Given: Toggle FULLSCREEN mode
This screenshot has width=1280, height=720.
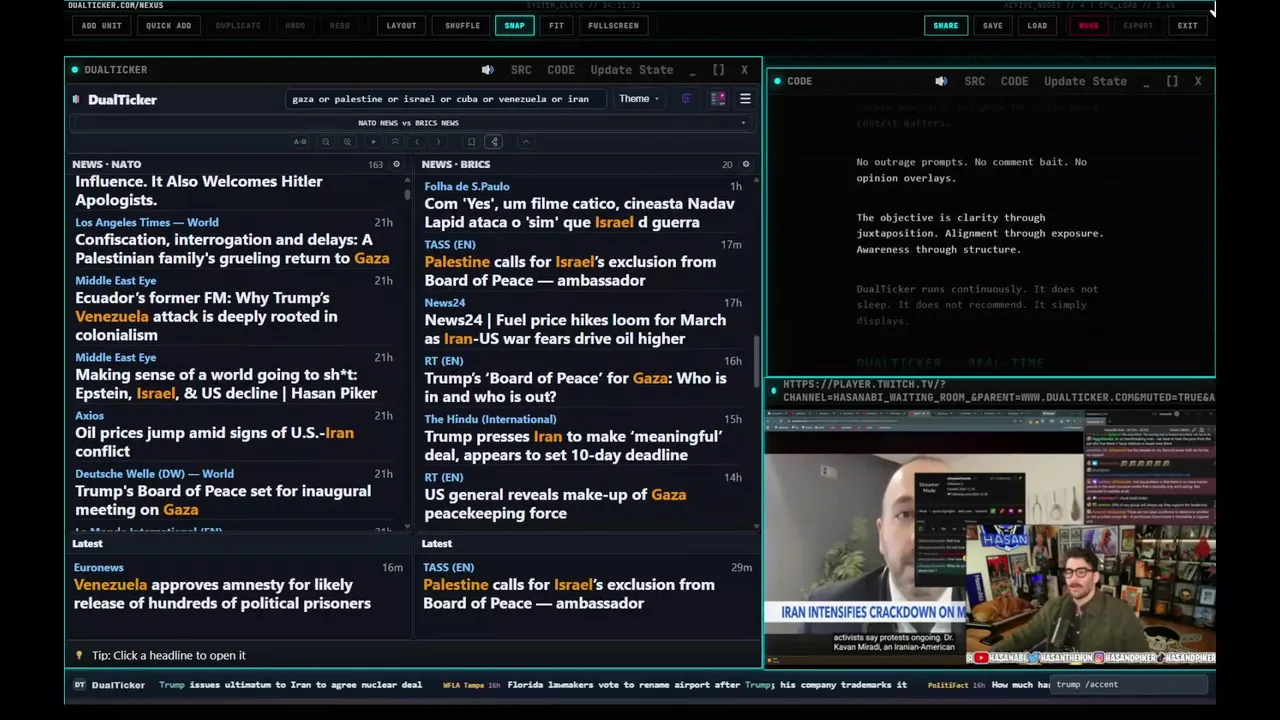Looking at the screenshot, I should [613, 25].
